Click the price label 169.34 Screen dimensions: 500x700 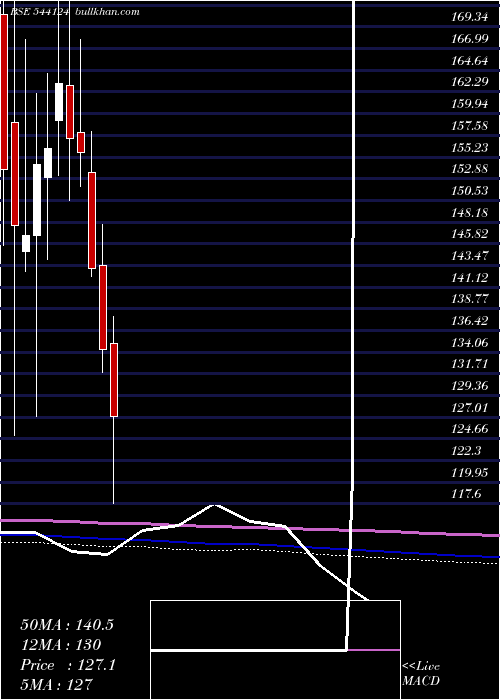(468, 17)
